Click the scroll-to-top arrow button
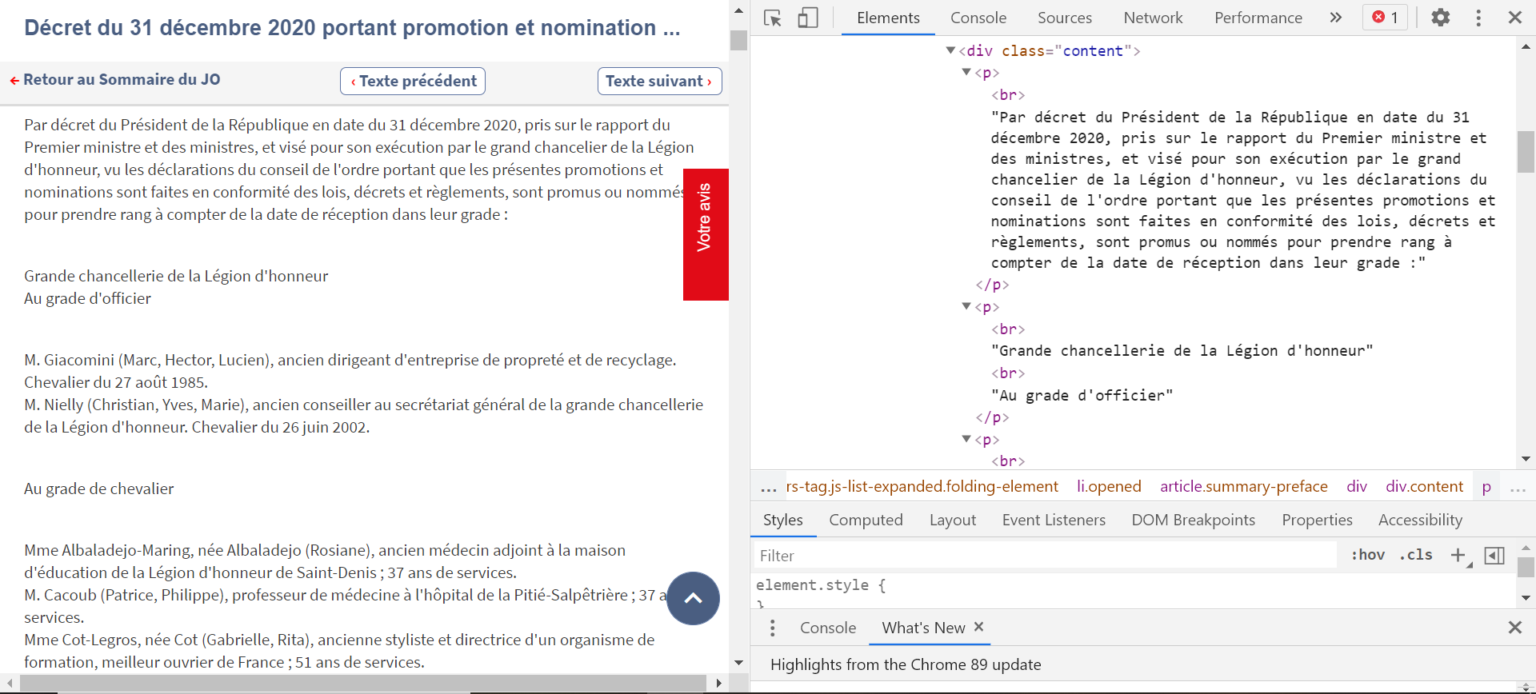1536x694 pixels. tap(693, 598)
